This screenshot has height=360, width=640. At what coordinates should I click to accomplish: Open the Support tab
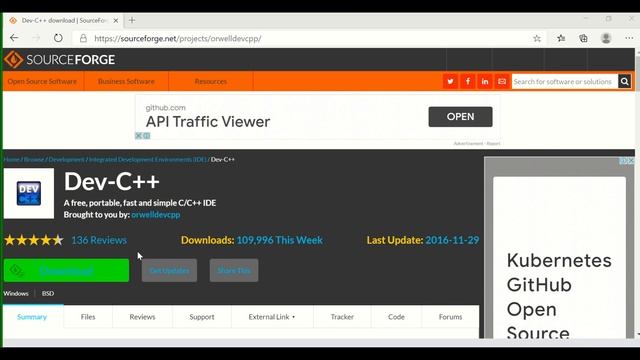pyautogui.click(x=202, y=317)
